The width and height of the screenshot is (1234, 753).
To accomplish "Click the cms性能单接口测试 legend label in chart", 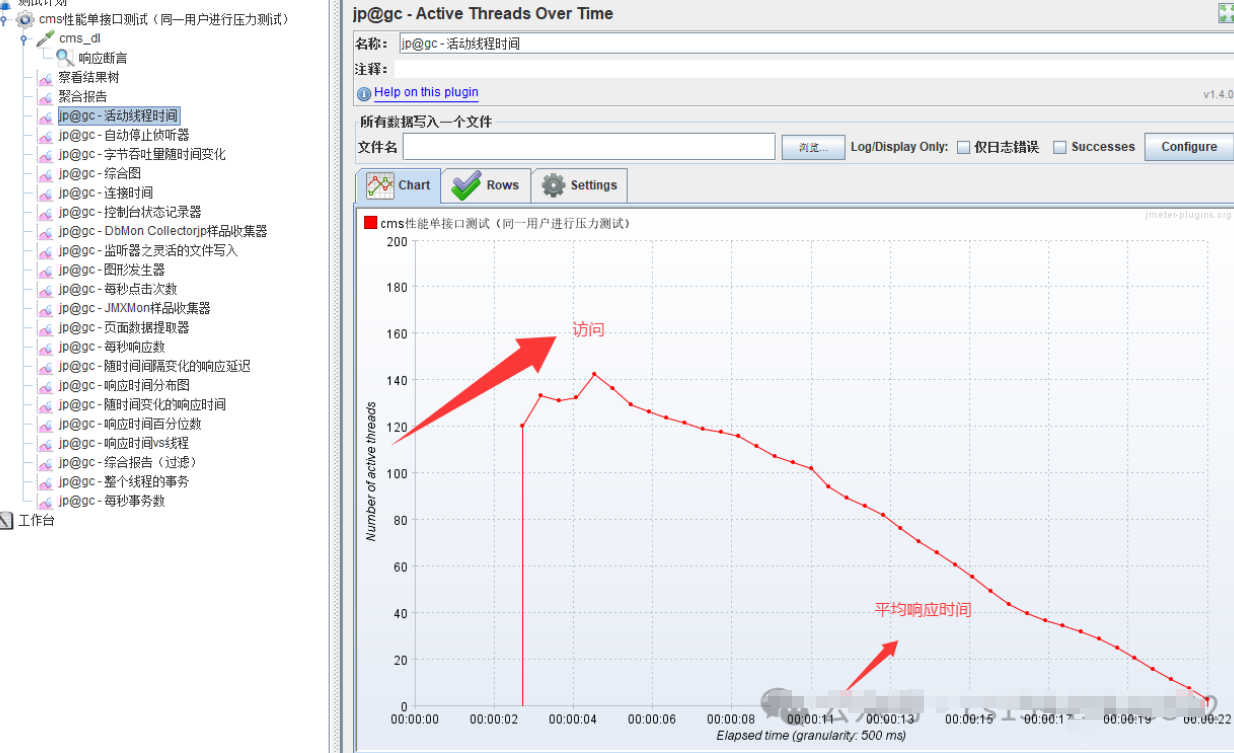I will (505, 223).
